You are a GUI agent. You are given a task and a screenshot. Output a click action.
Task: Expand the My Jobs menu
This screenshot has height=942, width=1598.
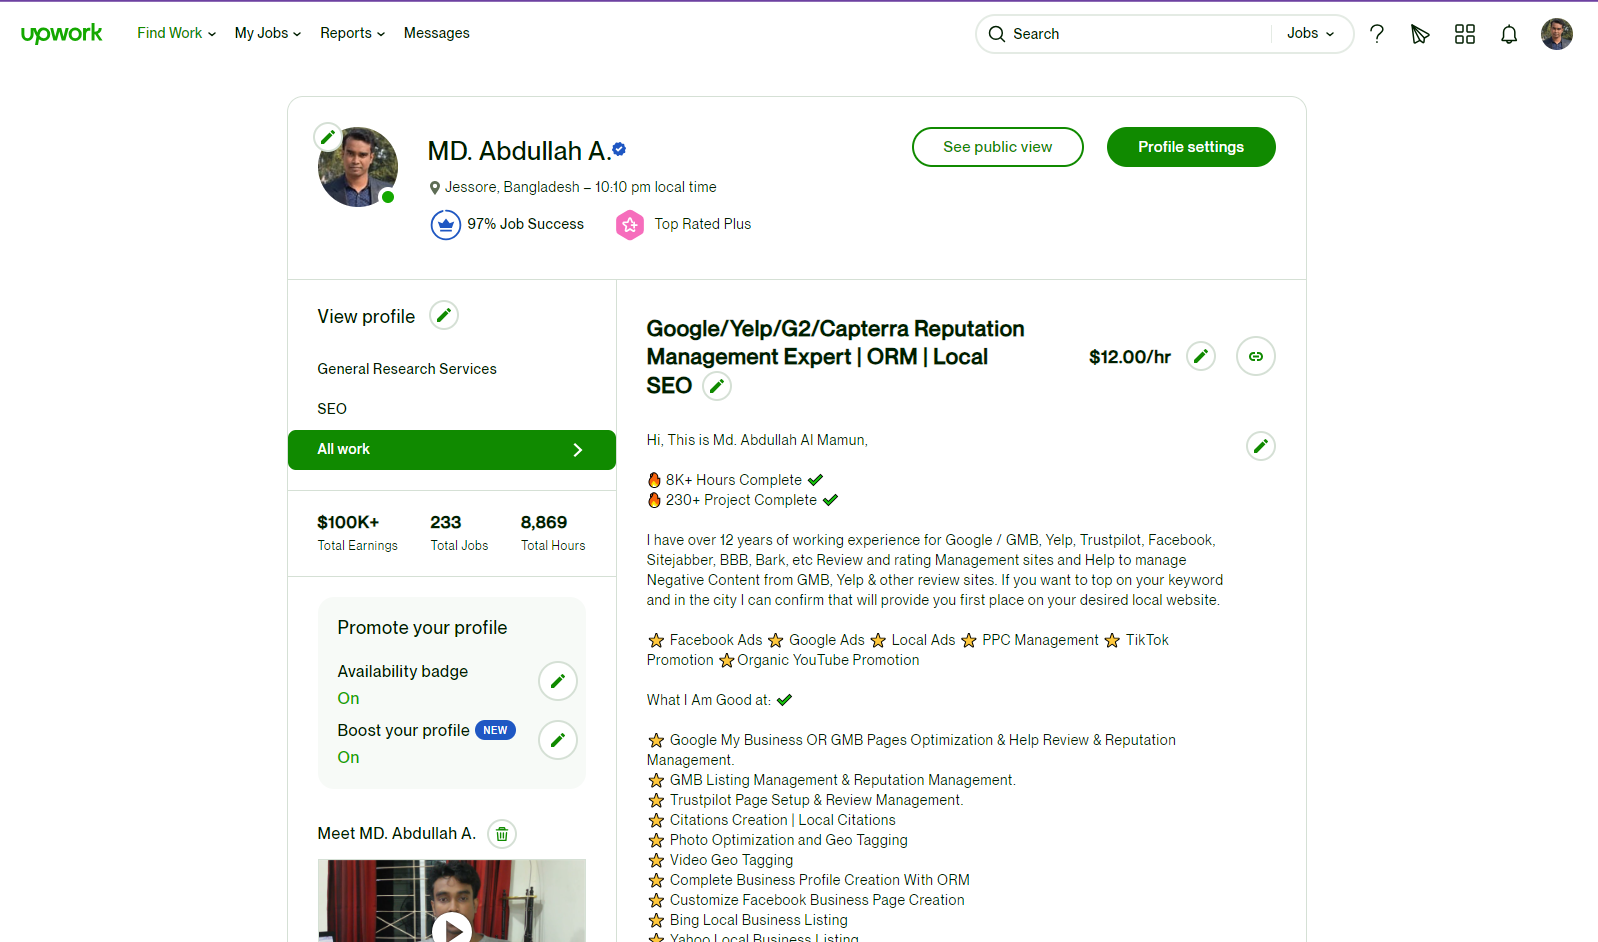coord(268,33)
